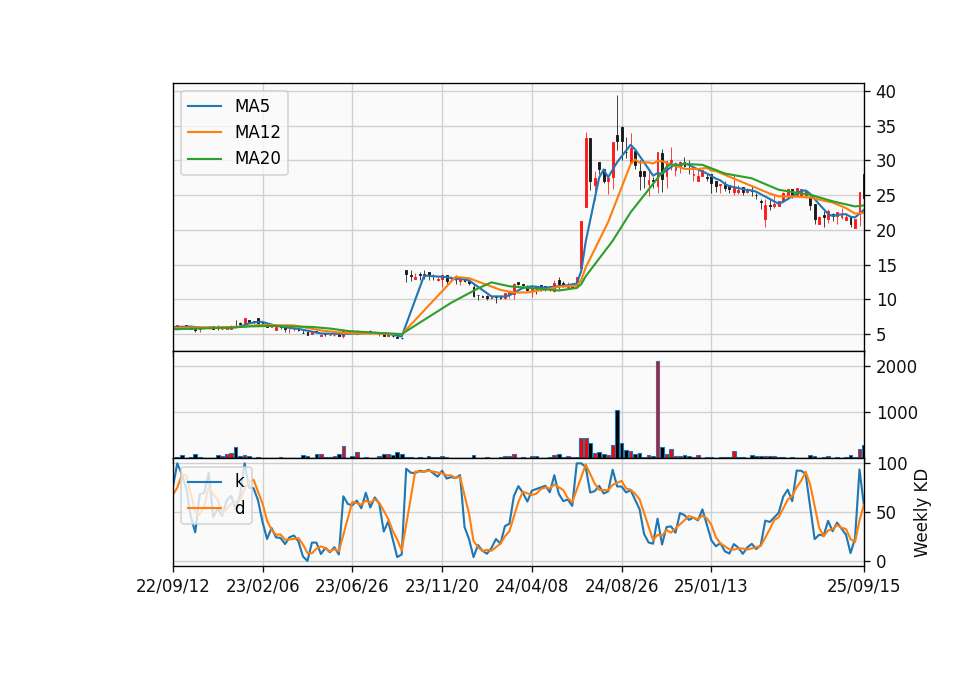Click the d legend label
Image resolution: width=960 pixels, height=690 pixels.
pyautogui.click(x=239, y=508)
